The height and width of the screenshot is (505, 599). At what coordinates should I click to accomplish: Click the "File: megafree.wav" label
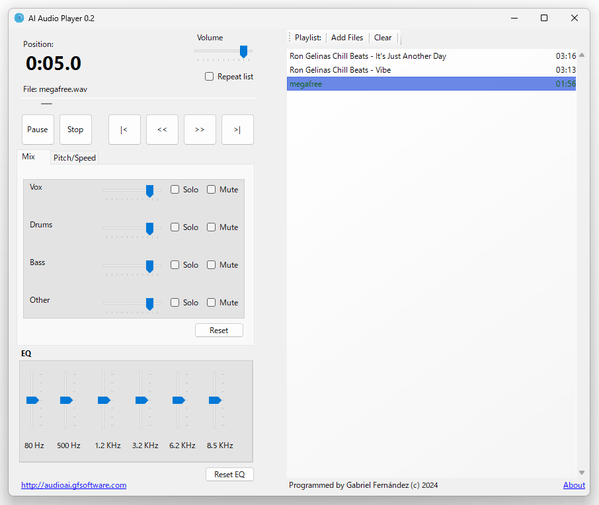[55, 89]
